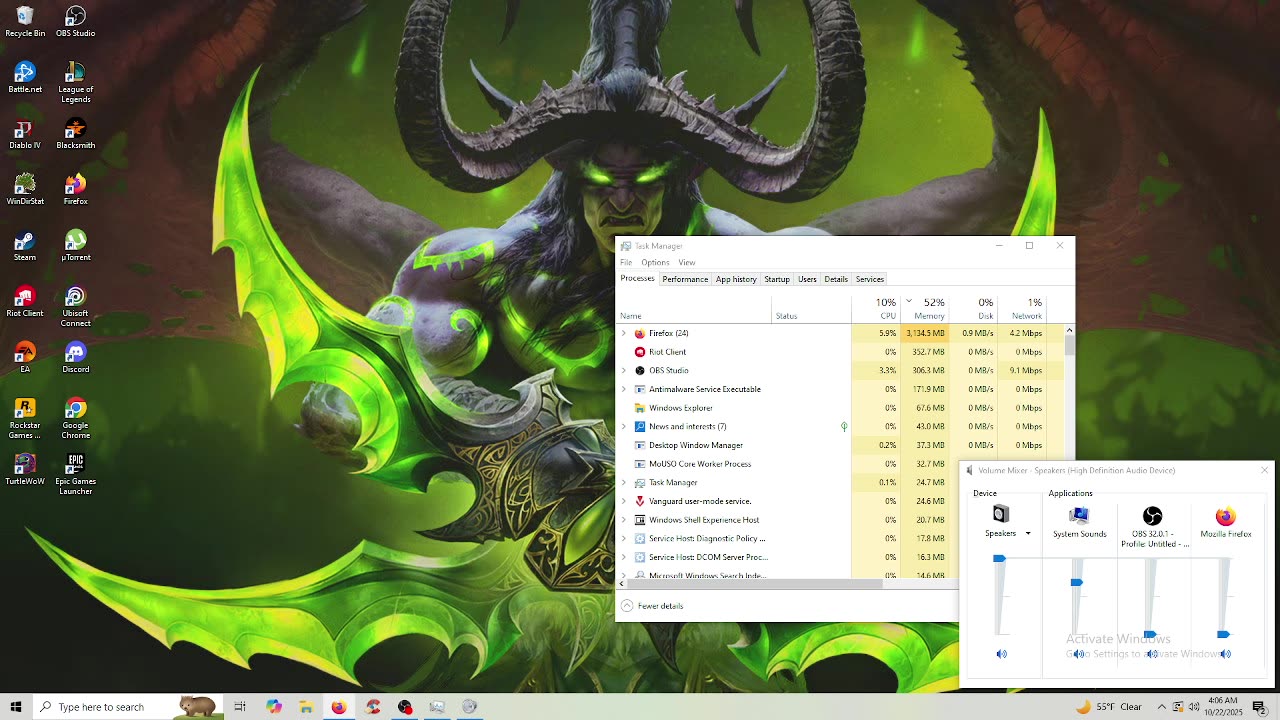Open the Windows Start menu
Screen dimensions: 1280x720
tap(16, 707)
